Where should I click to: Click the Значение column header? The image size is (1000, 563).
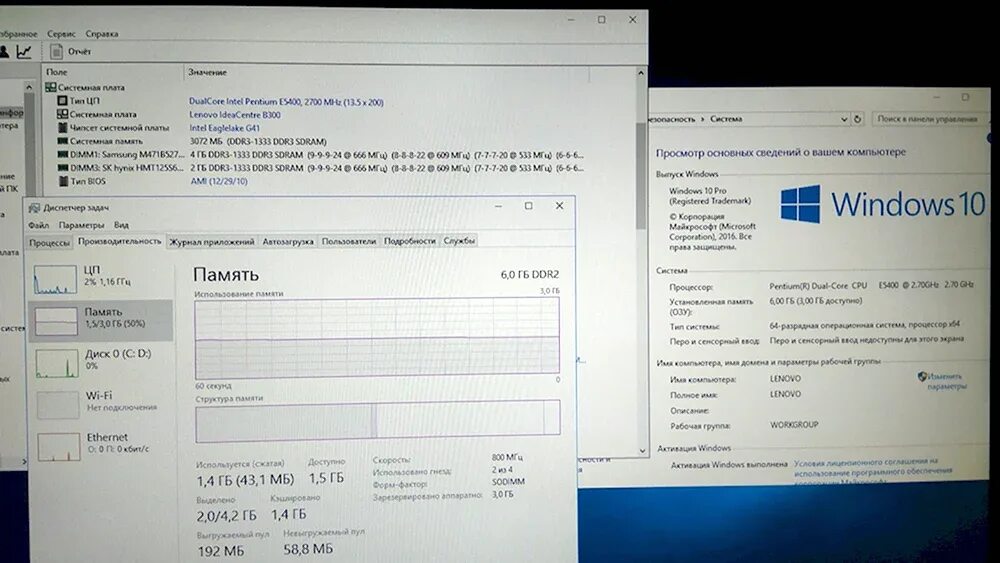(207, 72)
